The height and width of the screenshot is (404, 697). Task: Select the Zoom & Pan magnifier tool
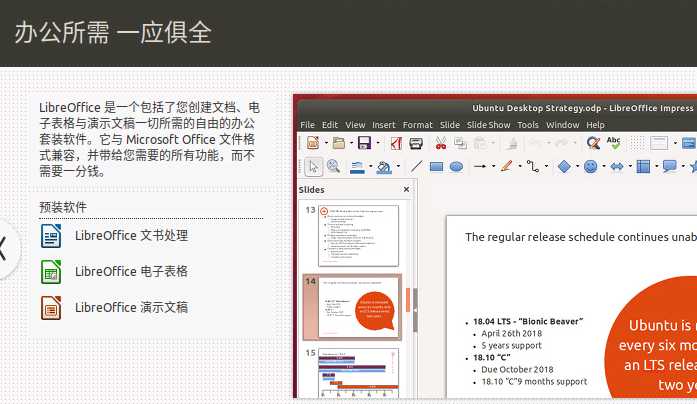333,167
